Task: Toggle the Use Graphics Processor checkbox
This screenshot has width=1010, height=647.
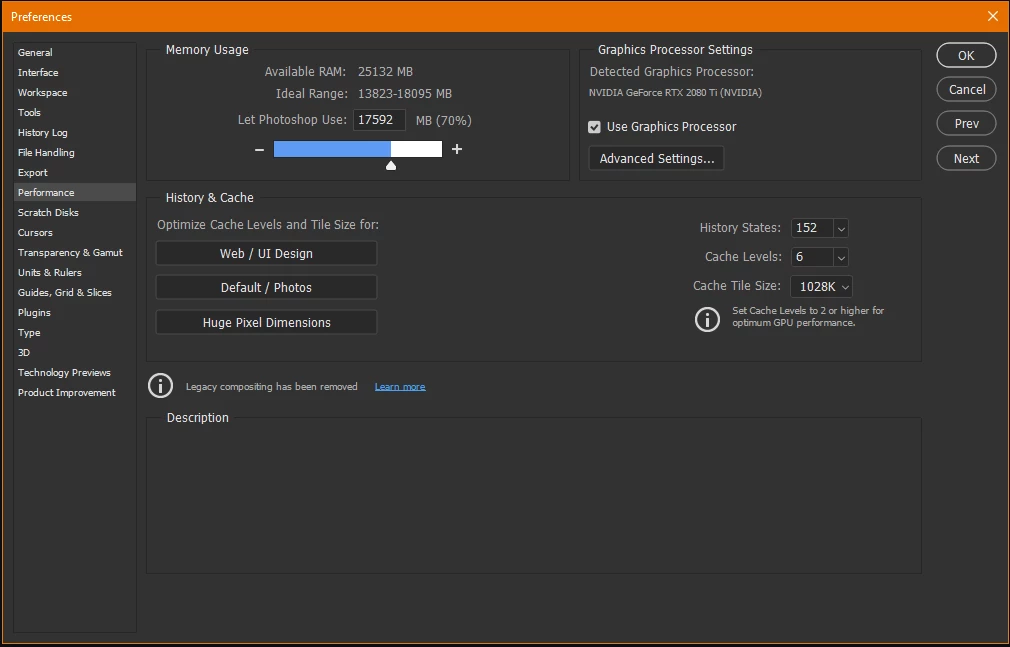Action: [595, 127]
